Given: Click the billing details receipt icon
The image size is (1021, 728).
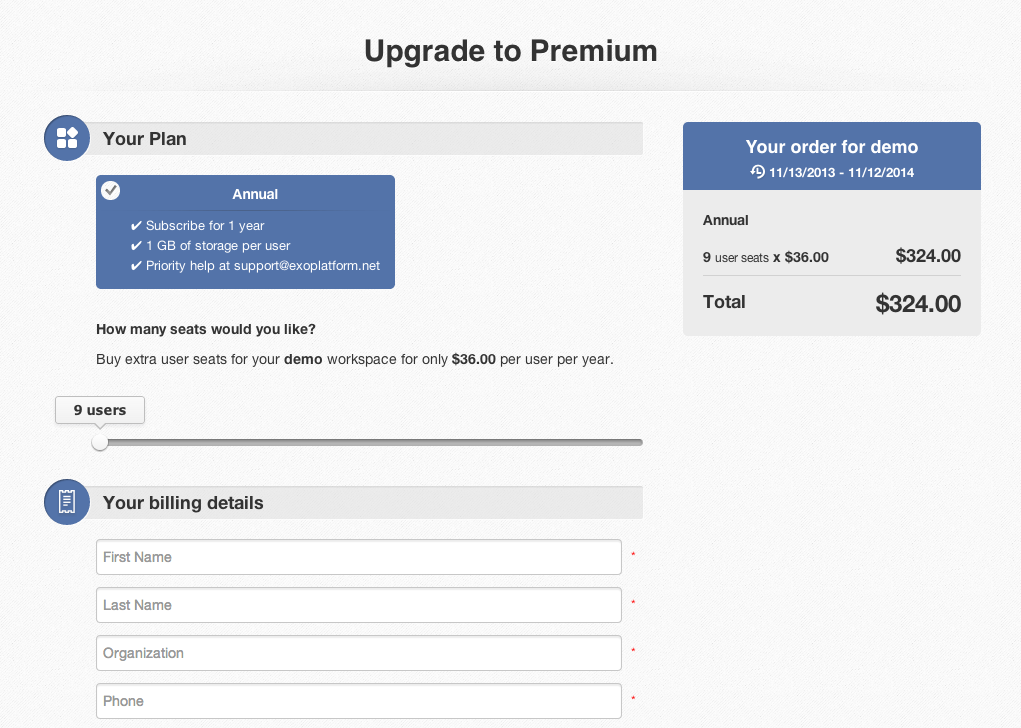Looking at the screenshot, I should 67,502.
